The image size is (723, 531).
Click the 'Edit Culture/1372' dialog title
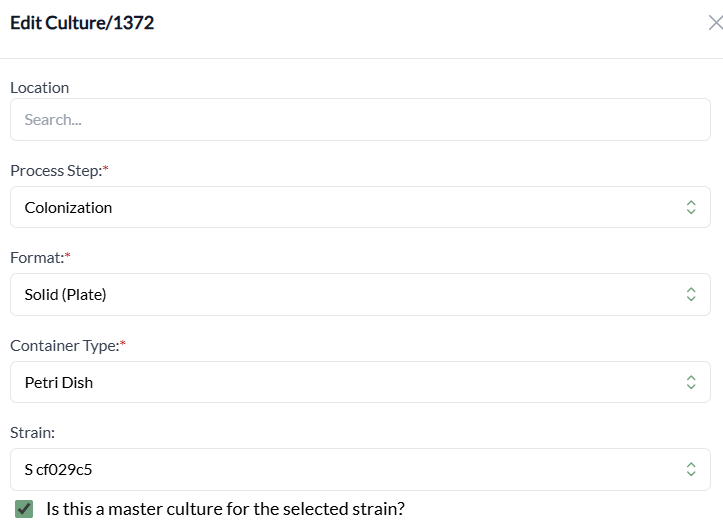[82, 22]
